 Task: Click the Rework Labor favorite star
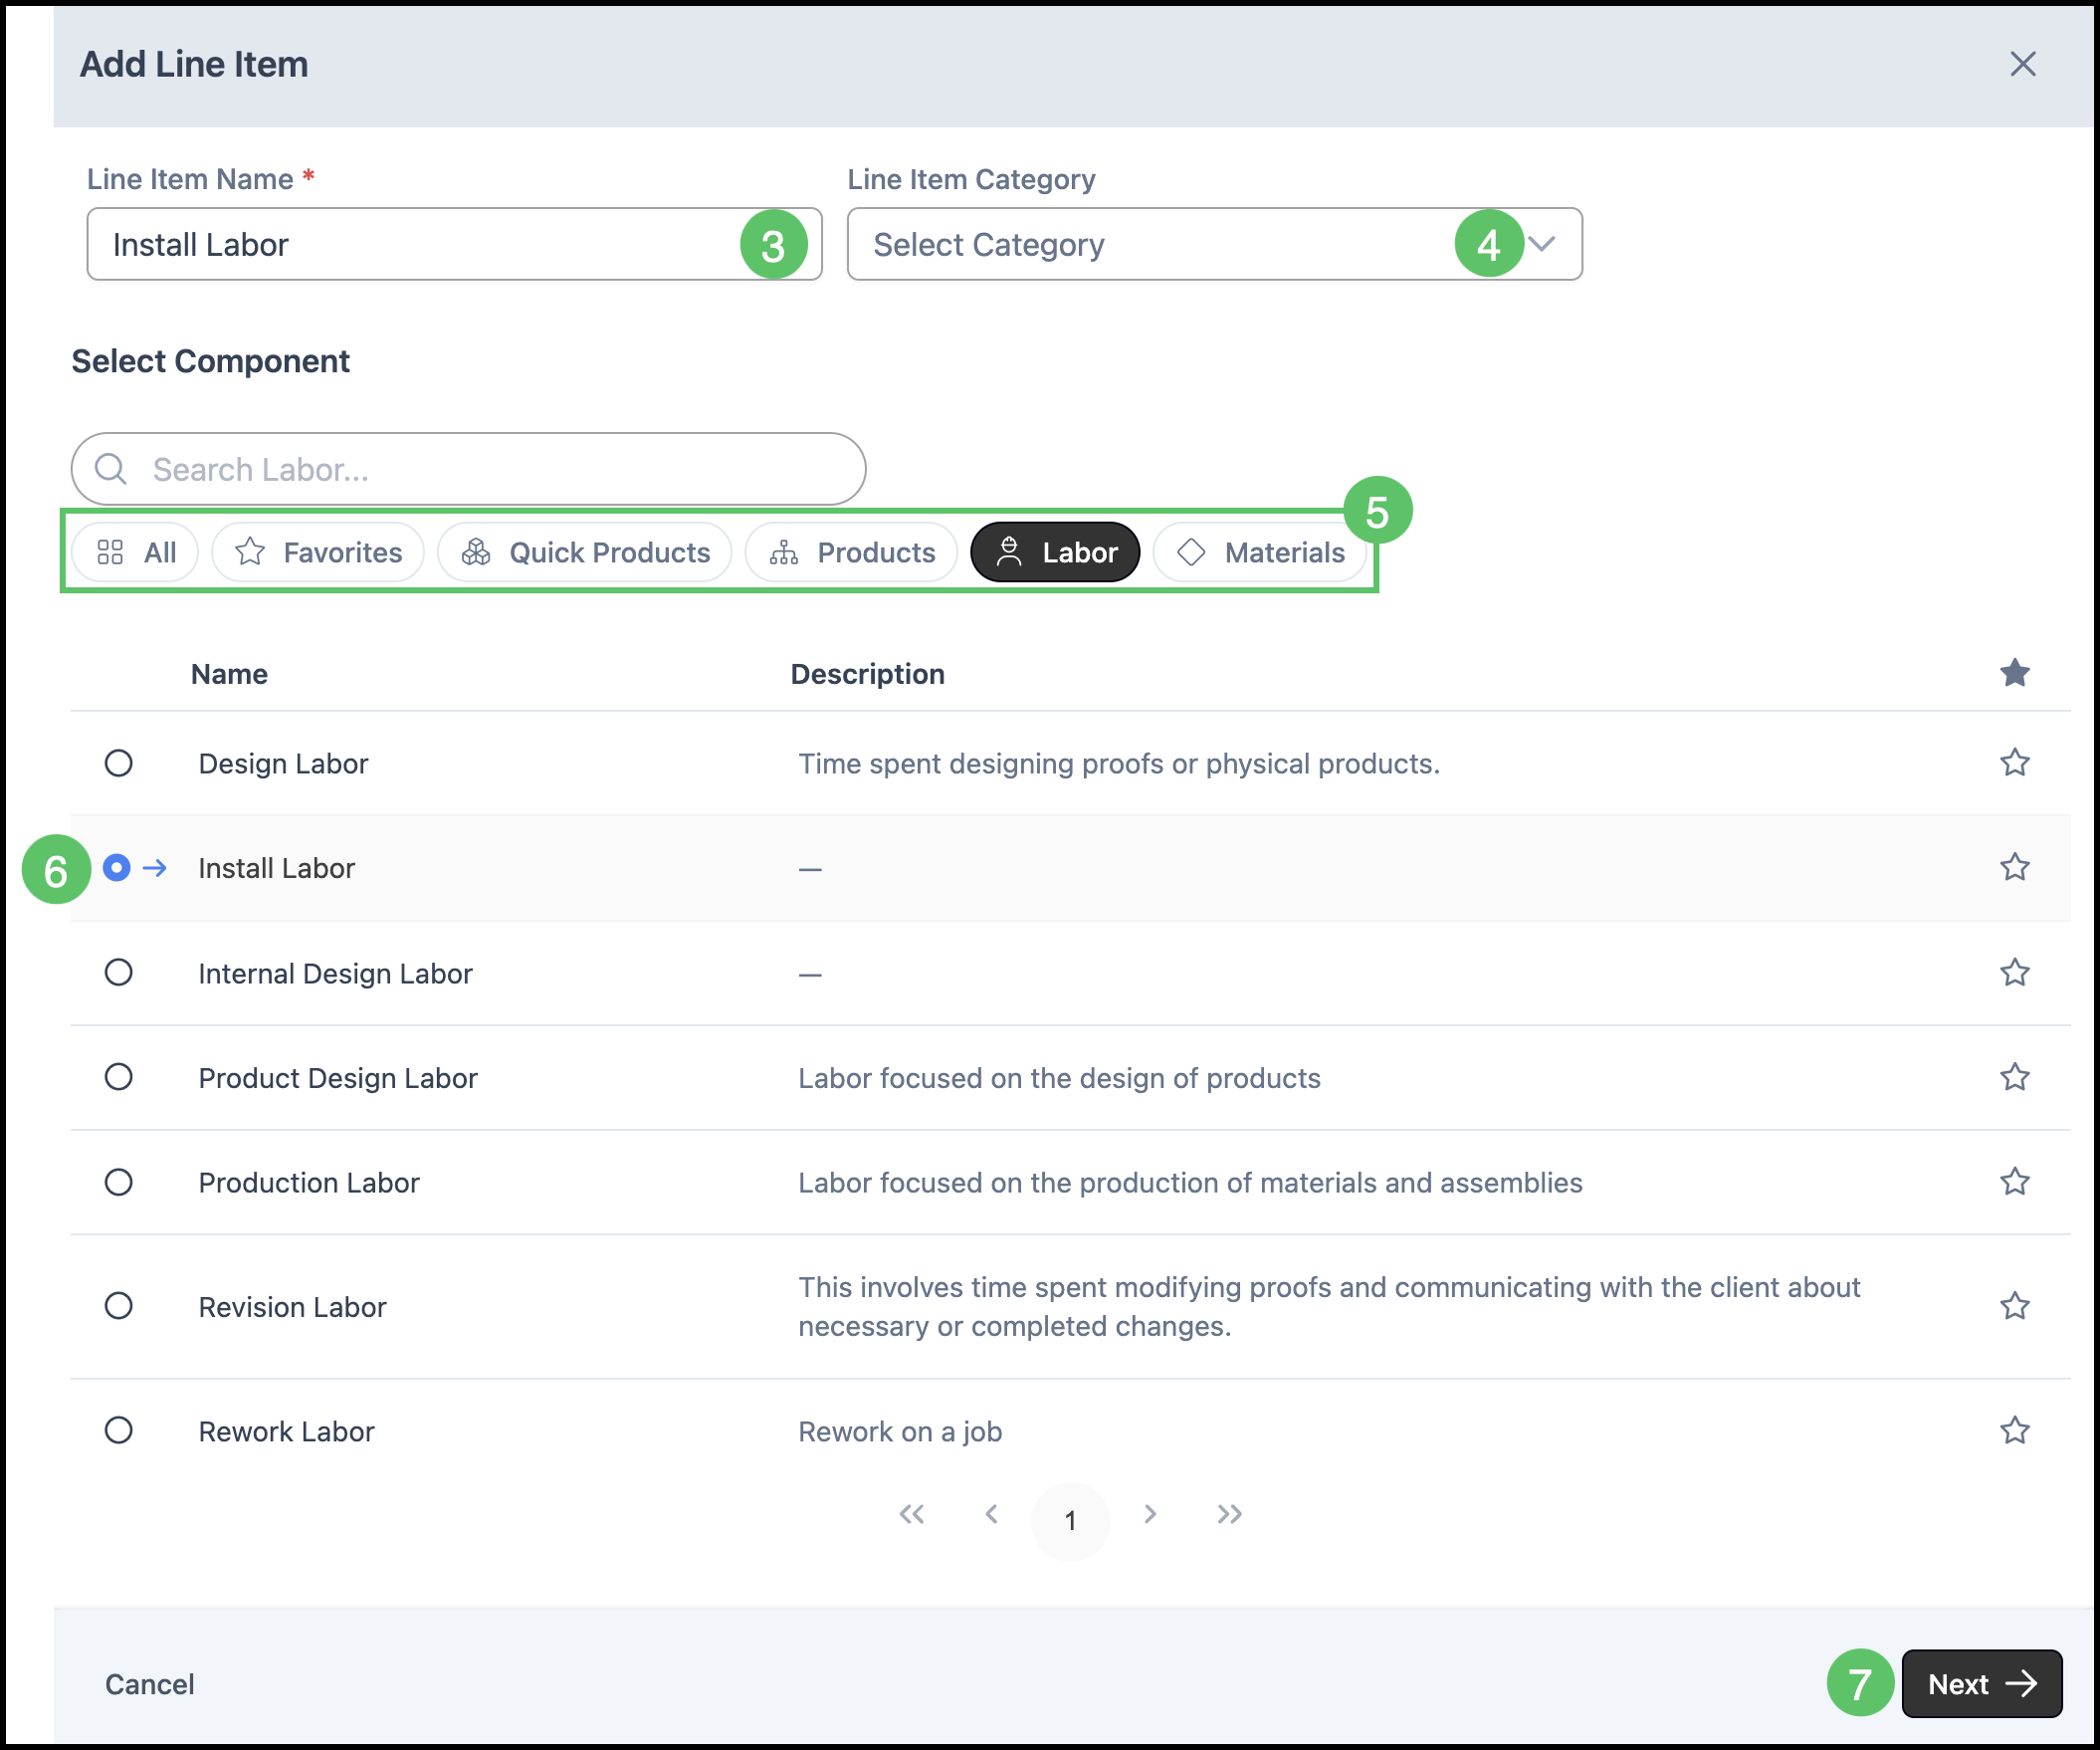2014,1431
